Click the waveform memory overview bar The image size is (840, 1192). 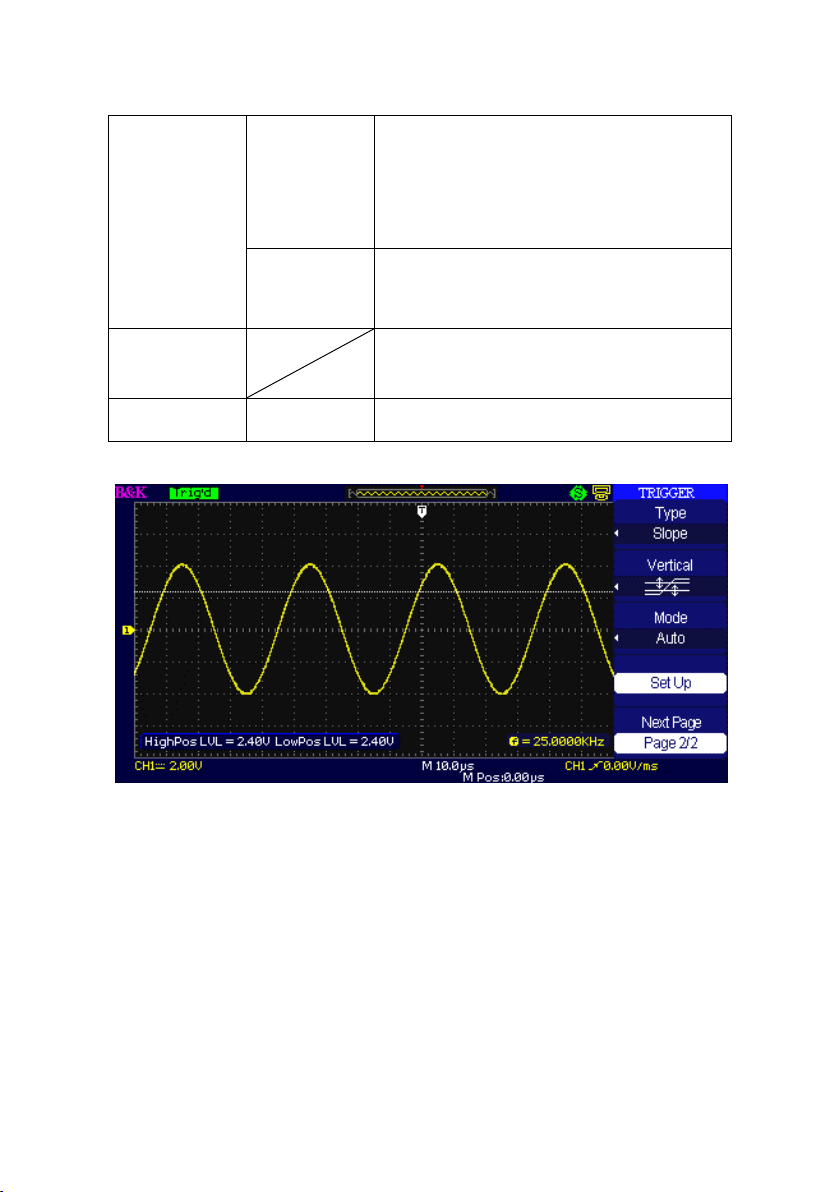pos(422,493)
